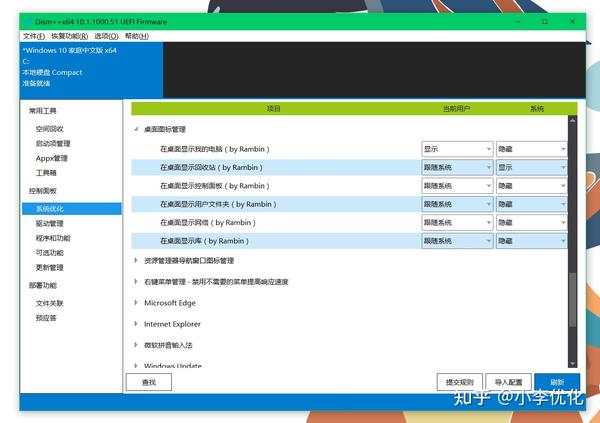
Task: Go to 程序和功能 in the sidebar
Action: pos(53,238)
